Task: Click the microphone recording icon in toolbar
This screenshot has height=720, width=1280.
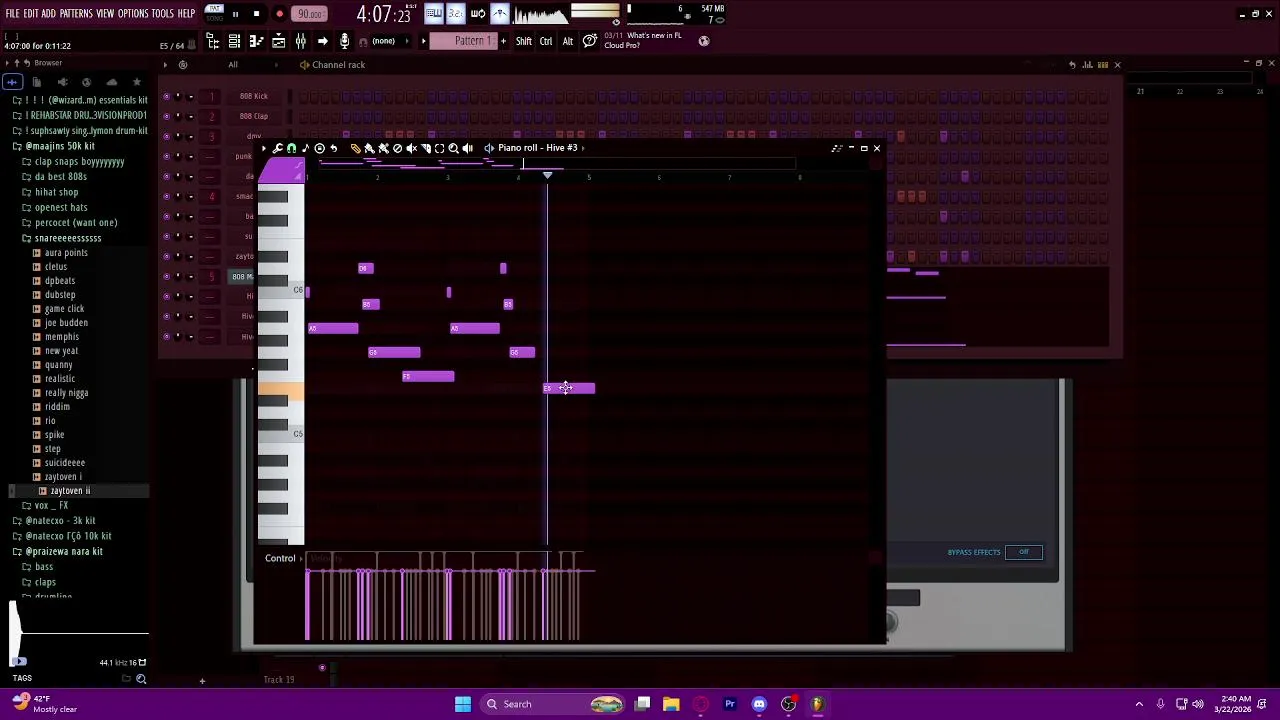Action: pyautogui.click(x=344, y=41)
